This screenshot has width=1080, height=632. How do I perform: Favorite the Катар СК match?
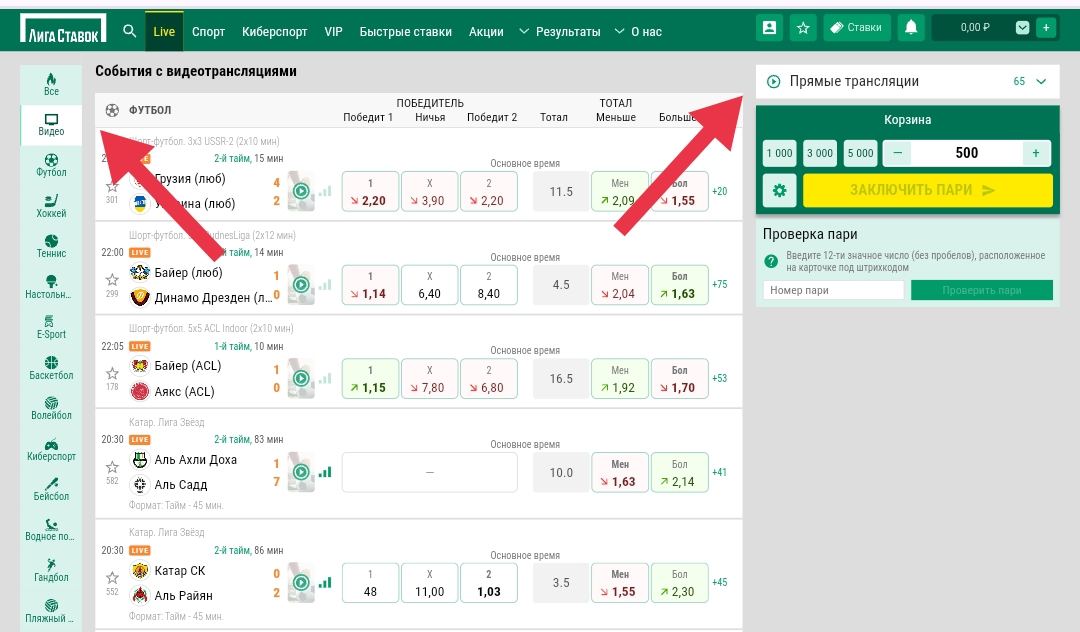click(x=112, y=578)
